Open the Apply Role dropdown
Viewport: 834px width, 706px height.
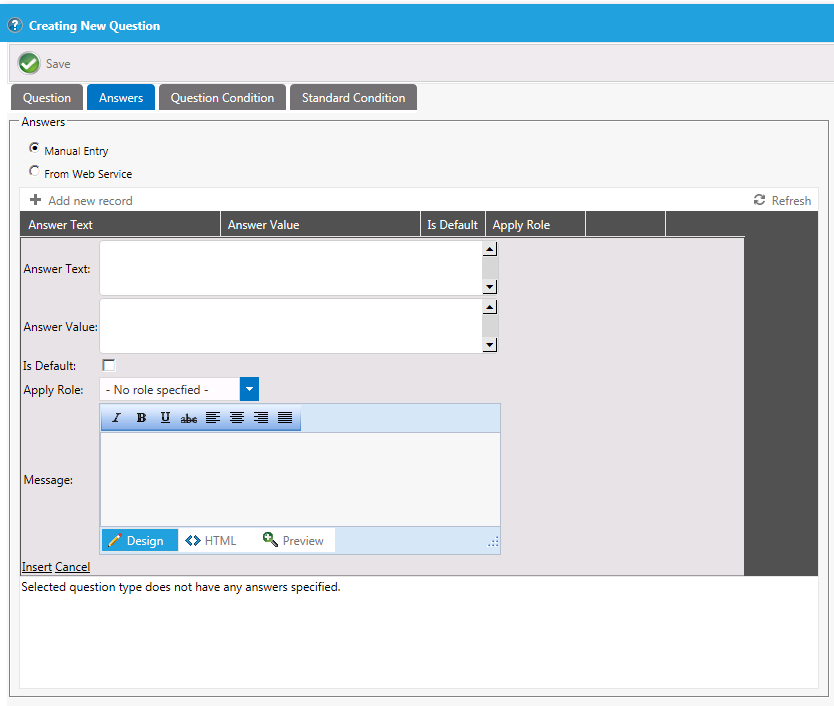click(x=249, y=389)
